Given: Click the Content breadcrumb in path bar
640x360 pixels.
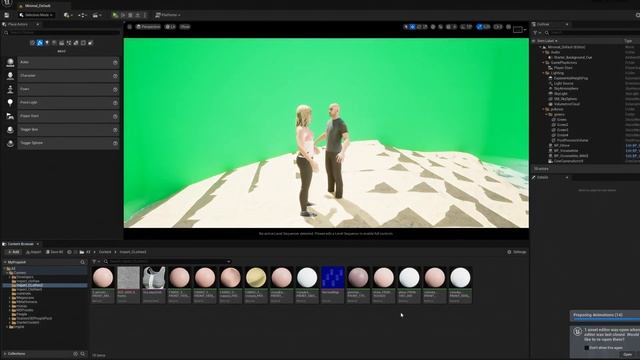Looking at the screenshot, I should coord(105,252).
